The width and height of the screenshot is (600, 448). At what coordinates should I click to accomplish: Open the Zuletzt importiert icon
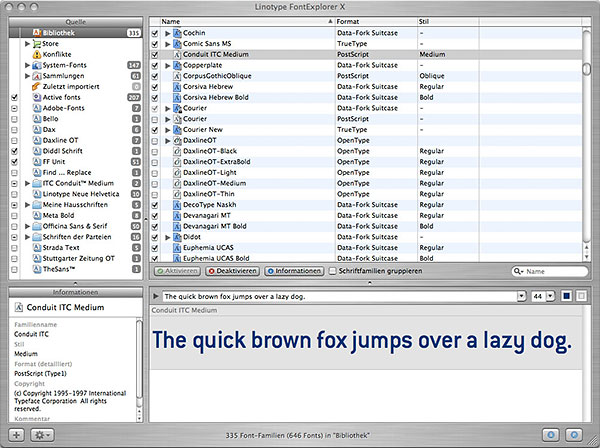pyautogui.click(x=37, y=86)
